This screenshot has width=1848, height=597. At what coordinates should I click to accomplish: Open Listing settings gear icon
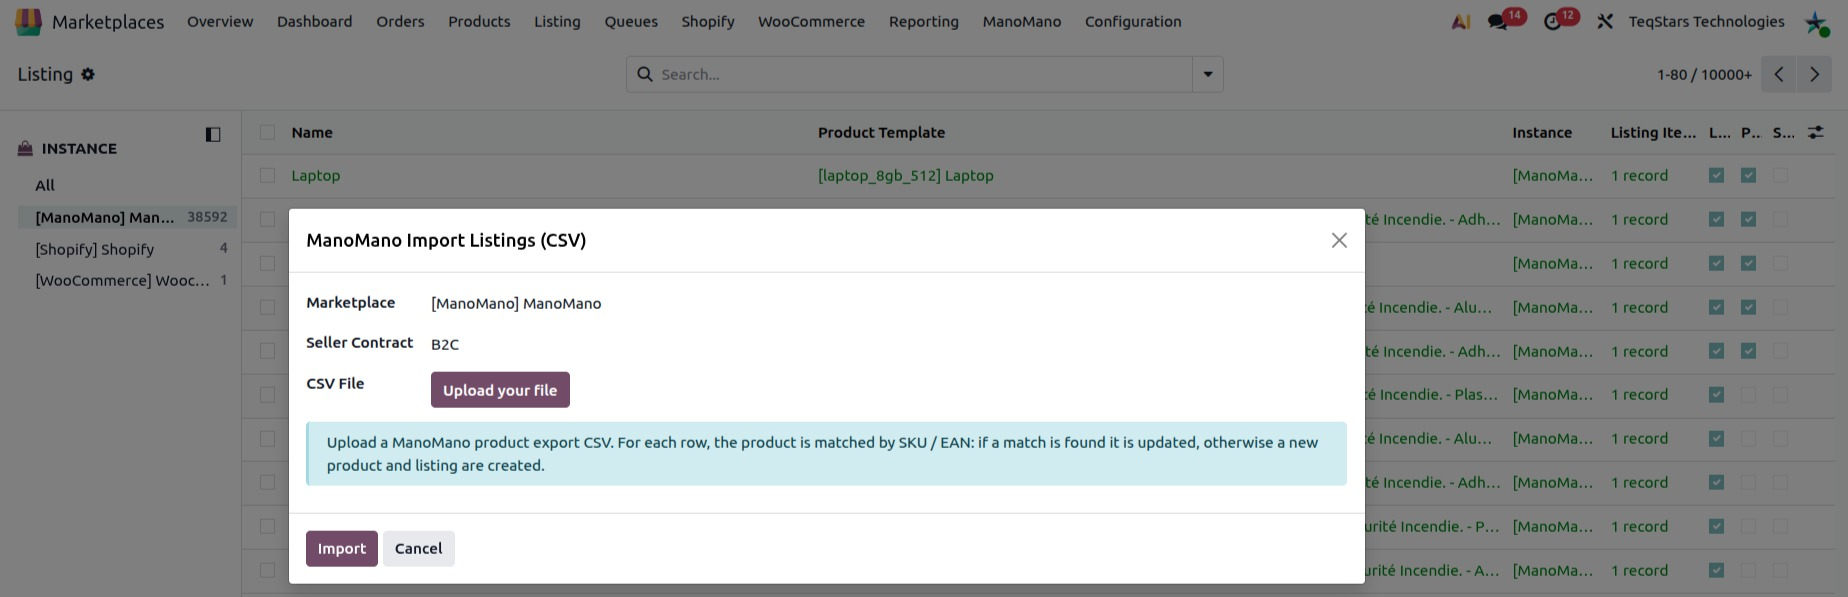click(88, 74)
